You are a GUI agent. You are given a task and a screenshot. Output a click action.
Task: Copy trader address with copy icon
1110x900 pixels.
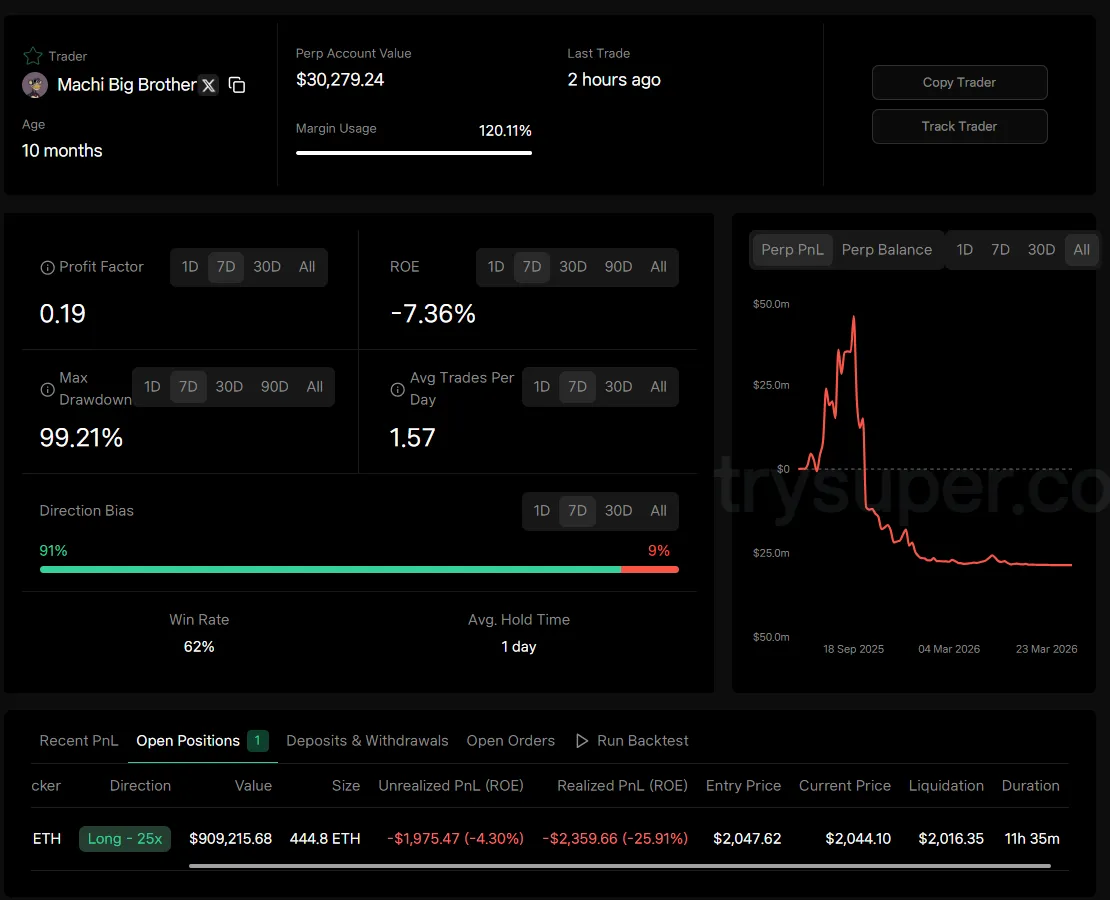click(x=237, y=85)
